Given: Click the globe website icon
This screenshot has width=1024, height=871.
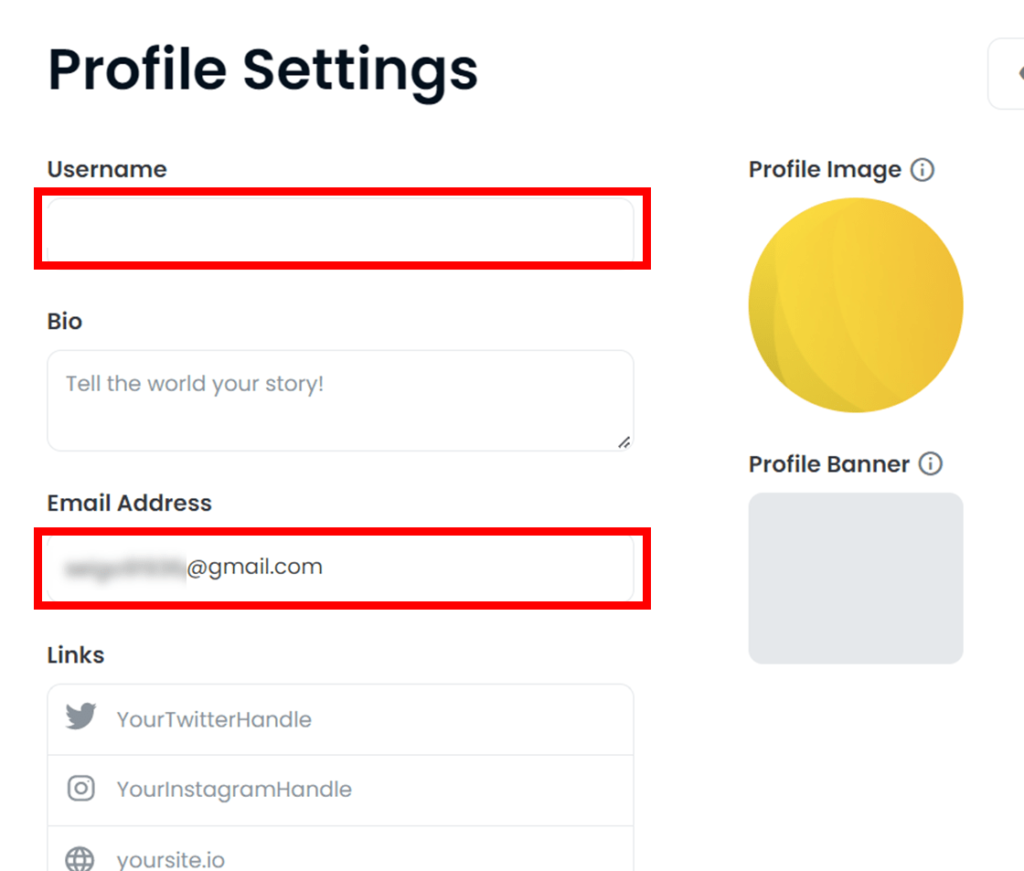Looking at the screenshot, I should click(80, 859).
